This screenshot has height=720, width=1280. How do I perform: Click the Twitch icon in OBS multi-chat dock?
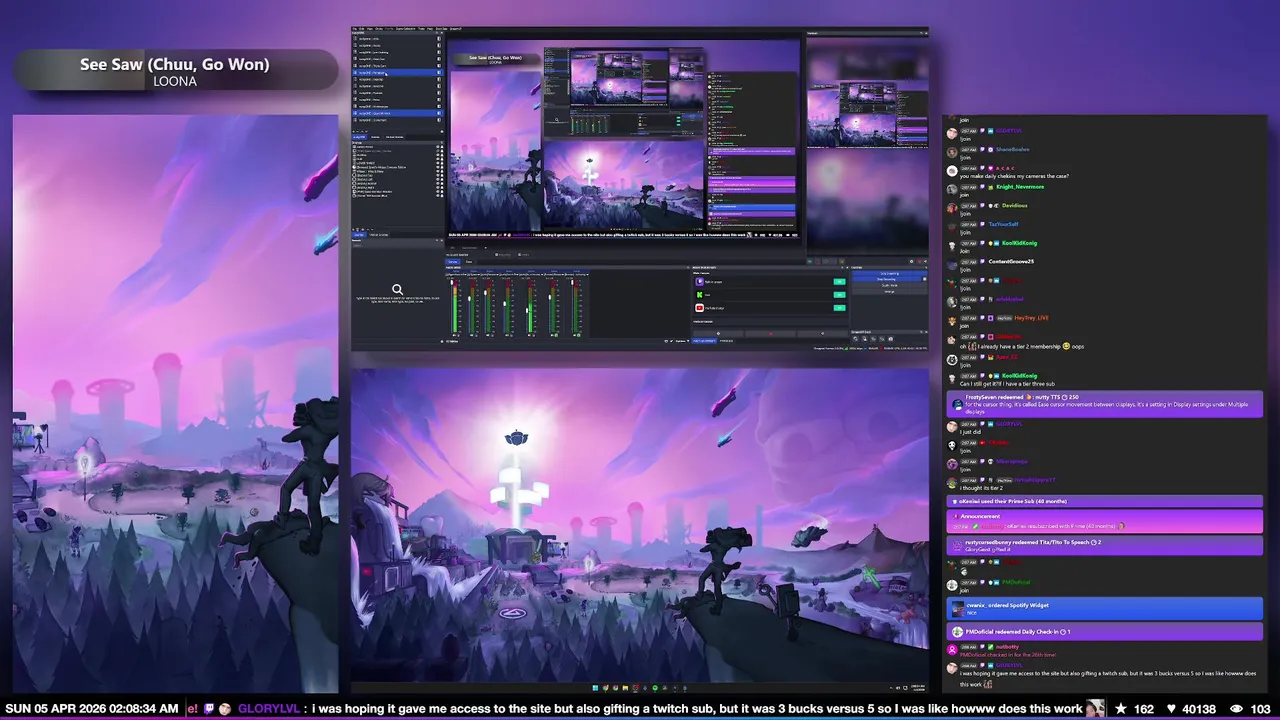click(x=700, y=282)
